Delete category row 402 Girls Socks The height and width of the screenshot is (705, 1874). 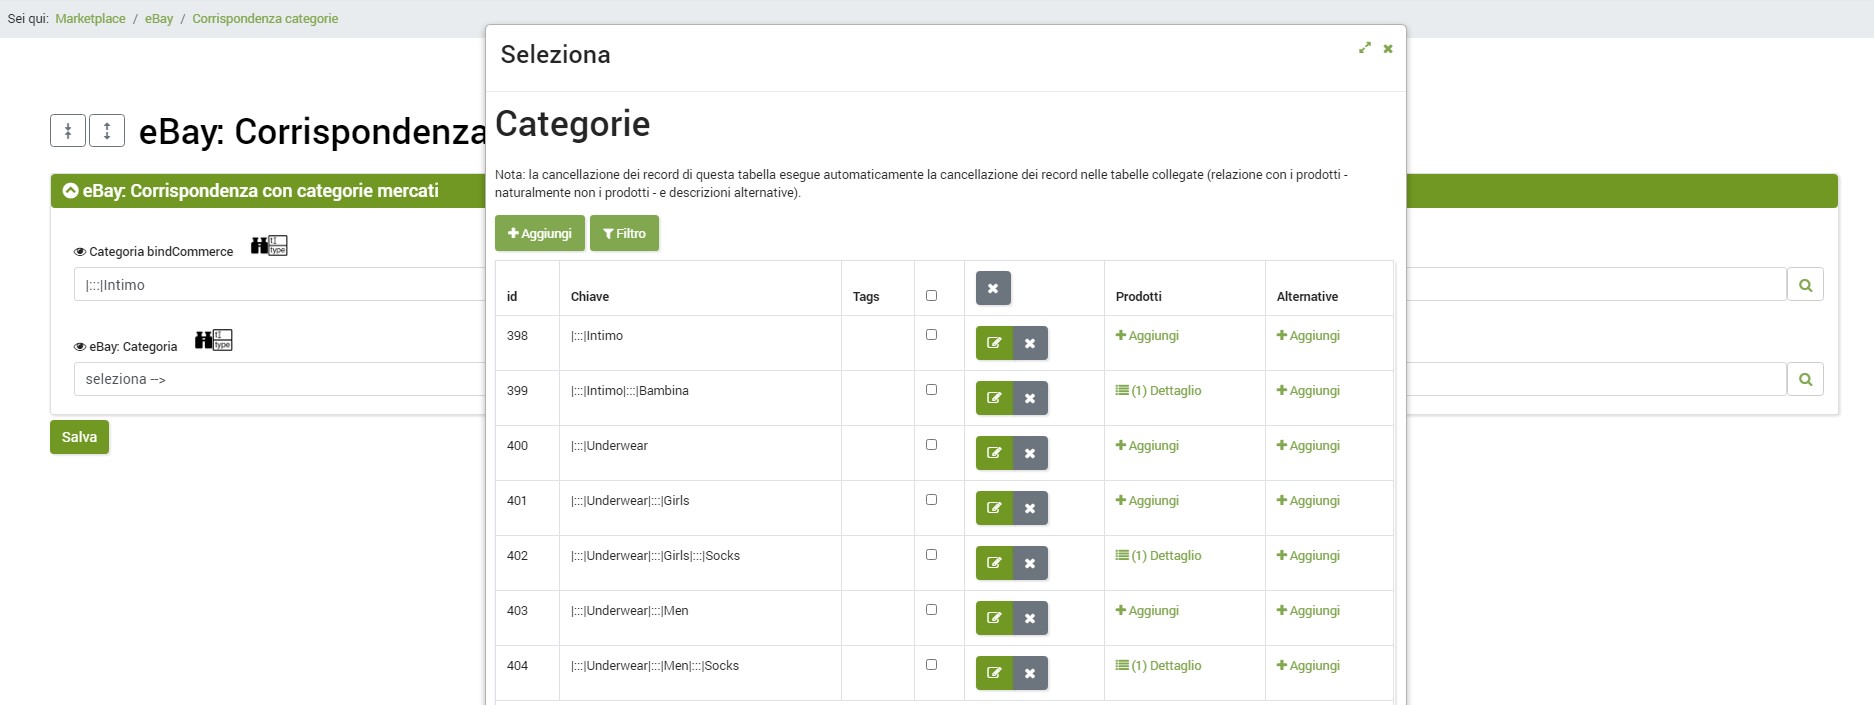[x=1030, y=563]
